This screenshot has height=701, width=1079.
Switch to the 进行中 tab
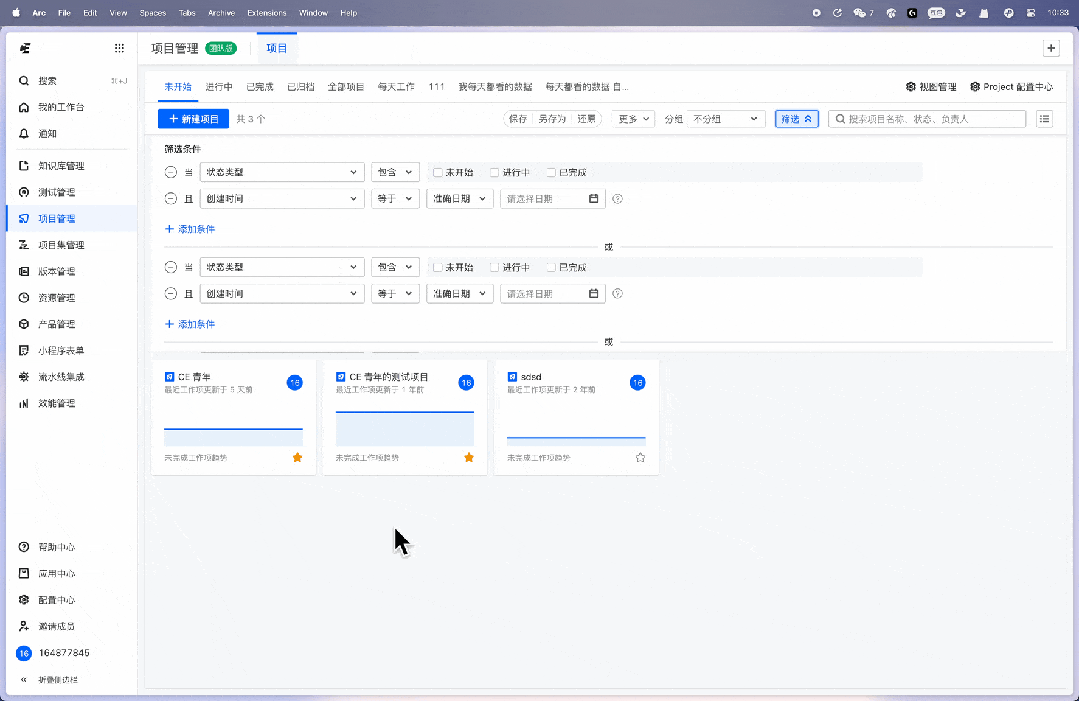(219, 87)
